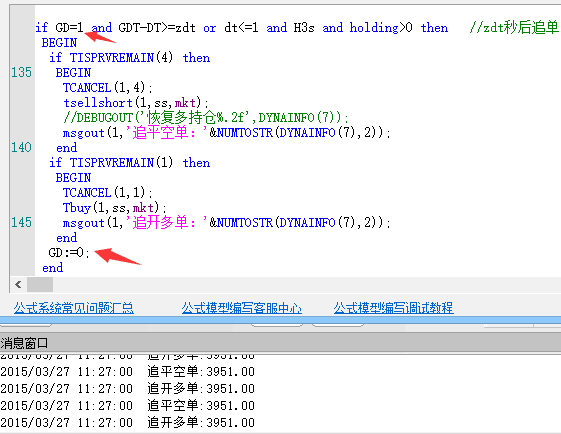Click the 消息窗口 panel title
Viewport: 561px width, 434px height.
24,343
